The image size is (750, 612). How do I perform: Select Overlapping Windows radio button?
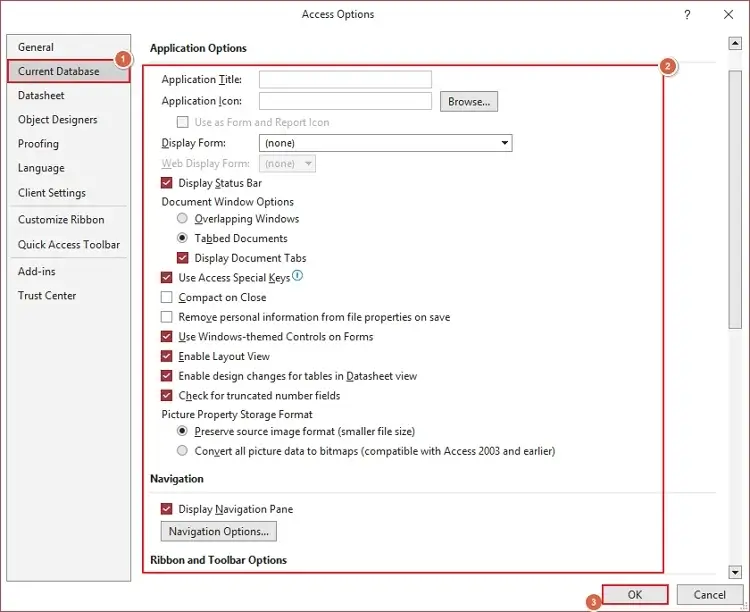pos(182,218)
